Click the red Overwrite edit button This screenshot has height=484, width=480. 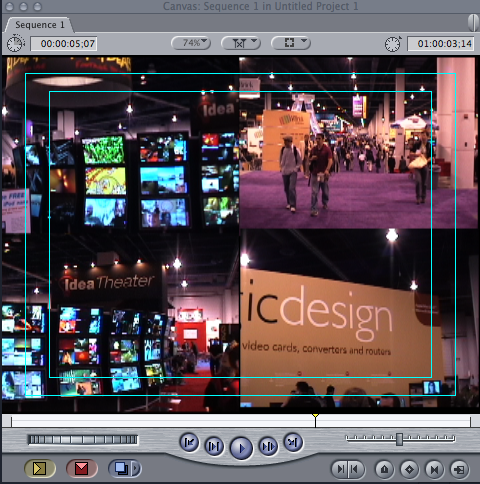pos(82,468)
